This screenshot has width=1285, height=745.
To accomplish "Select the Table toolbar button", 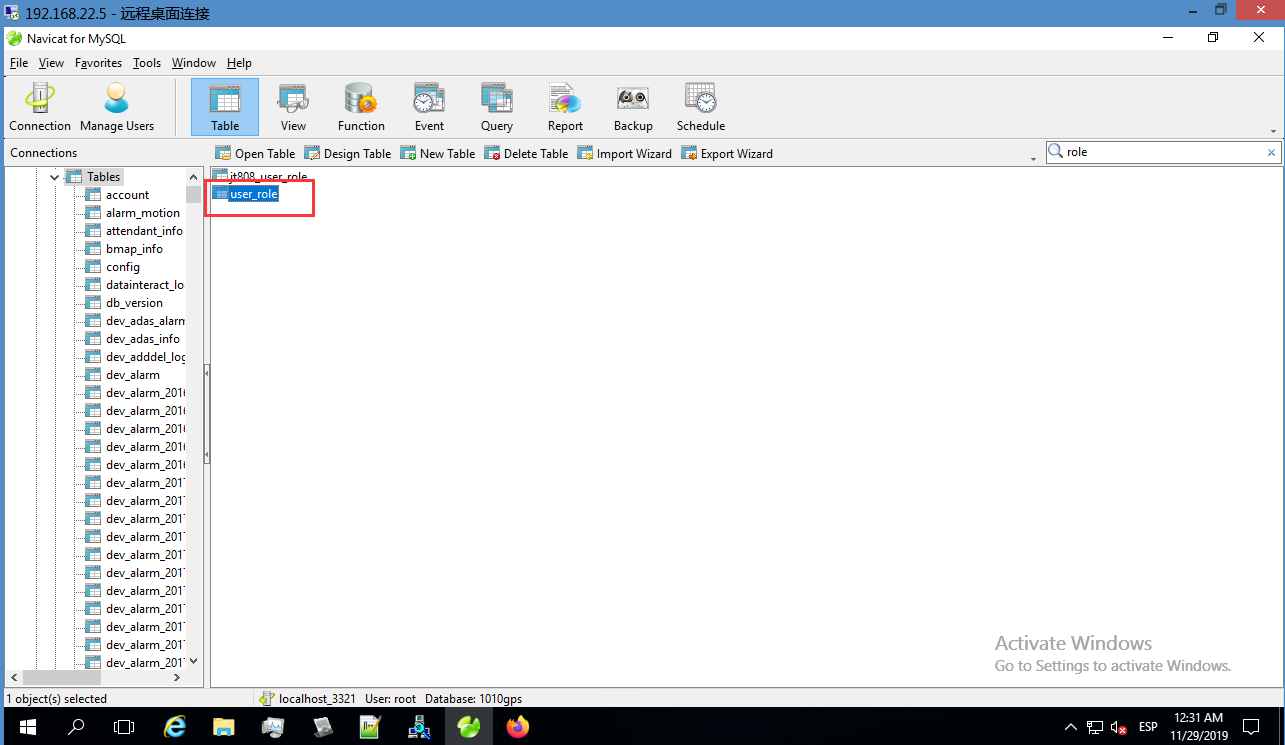I will pos(225,107).
